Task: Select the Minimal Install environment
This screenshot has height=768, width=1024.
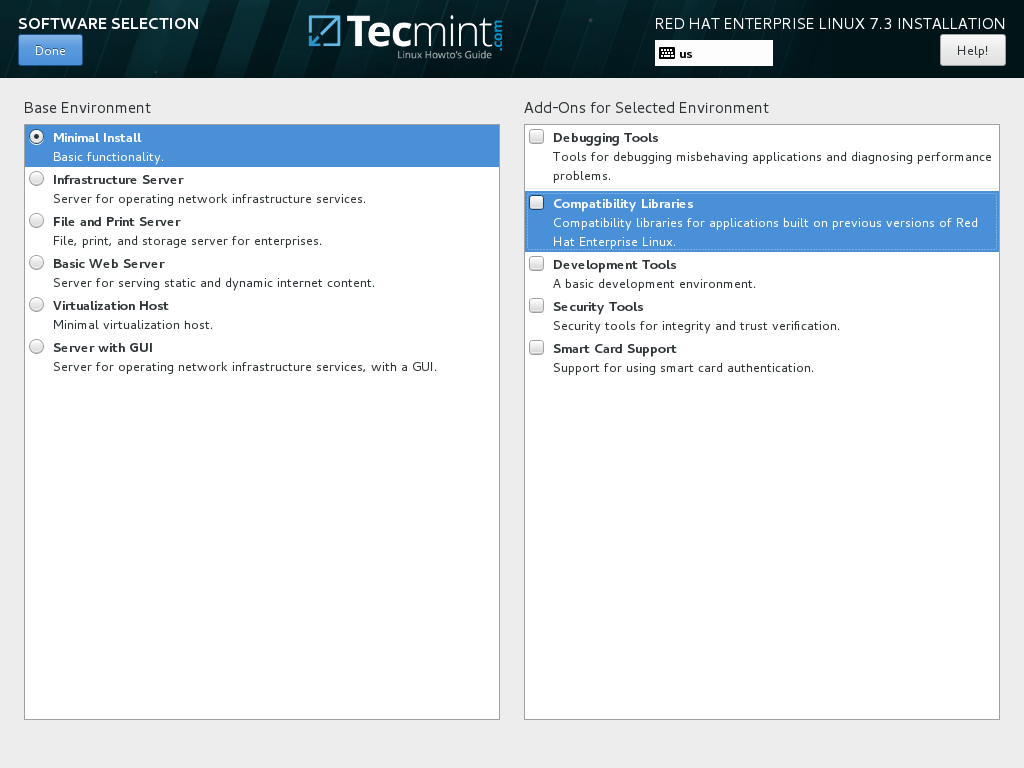Action: [x=36, y=136]
